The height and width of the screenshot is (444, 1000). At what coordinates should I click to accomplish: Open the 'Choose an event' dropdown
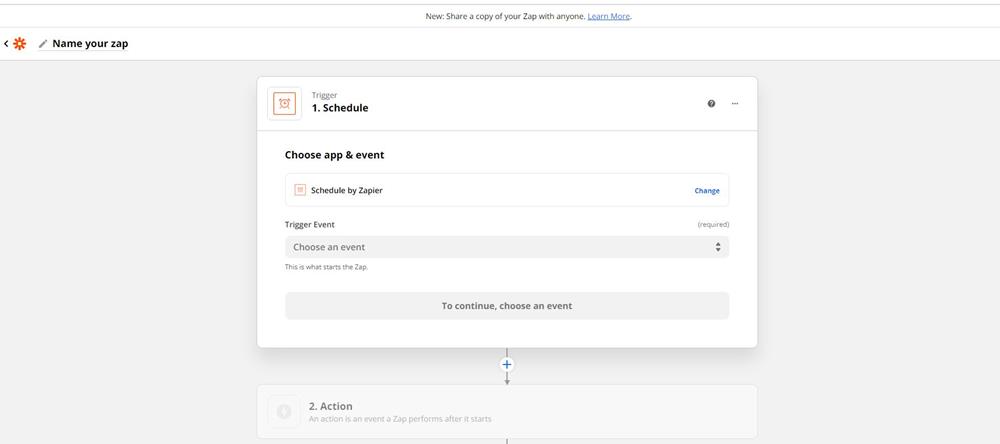pos(506,247)
